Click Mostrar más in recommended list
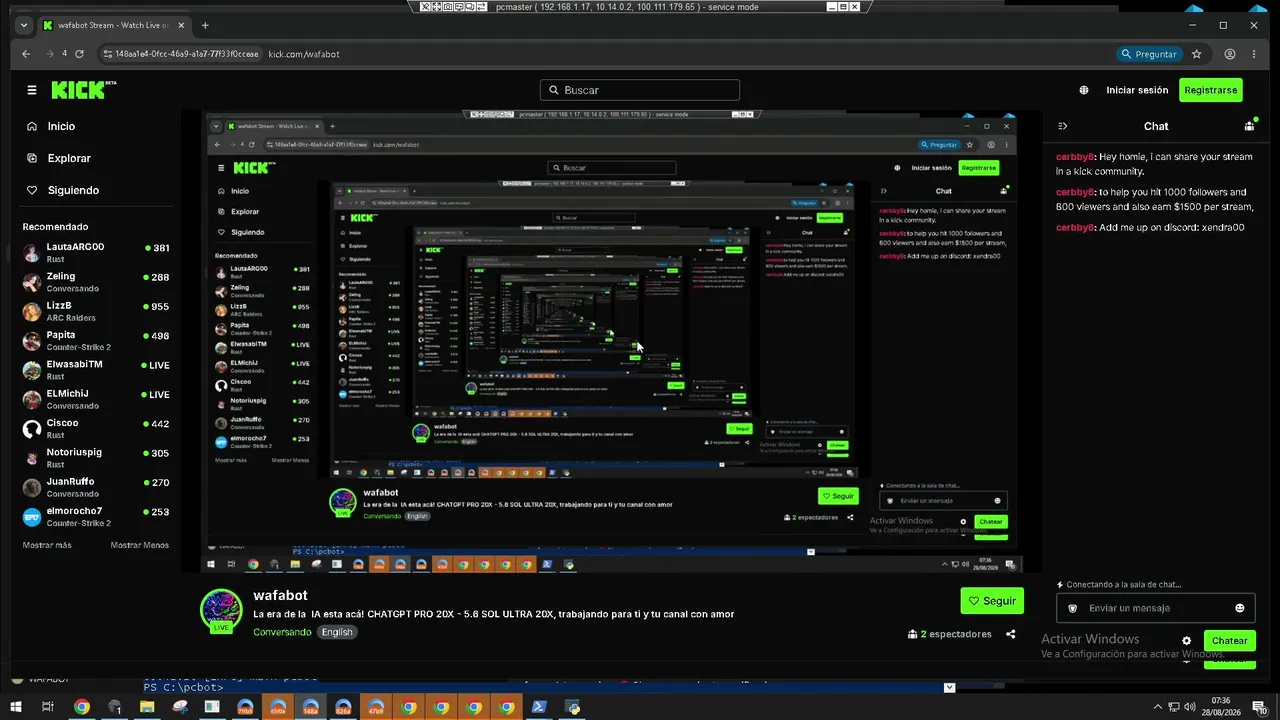This screenshot has width=1280, height=720. coord(47,545)
